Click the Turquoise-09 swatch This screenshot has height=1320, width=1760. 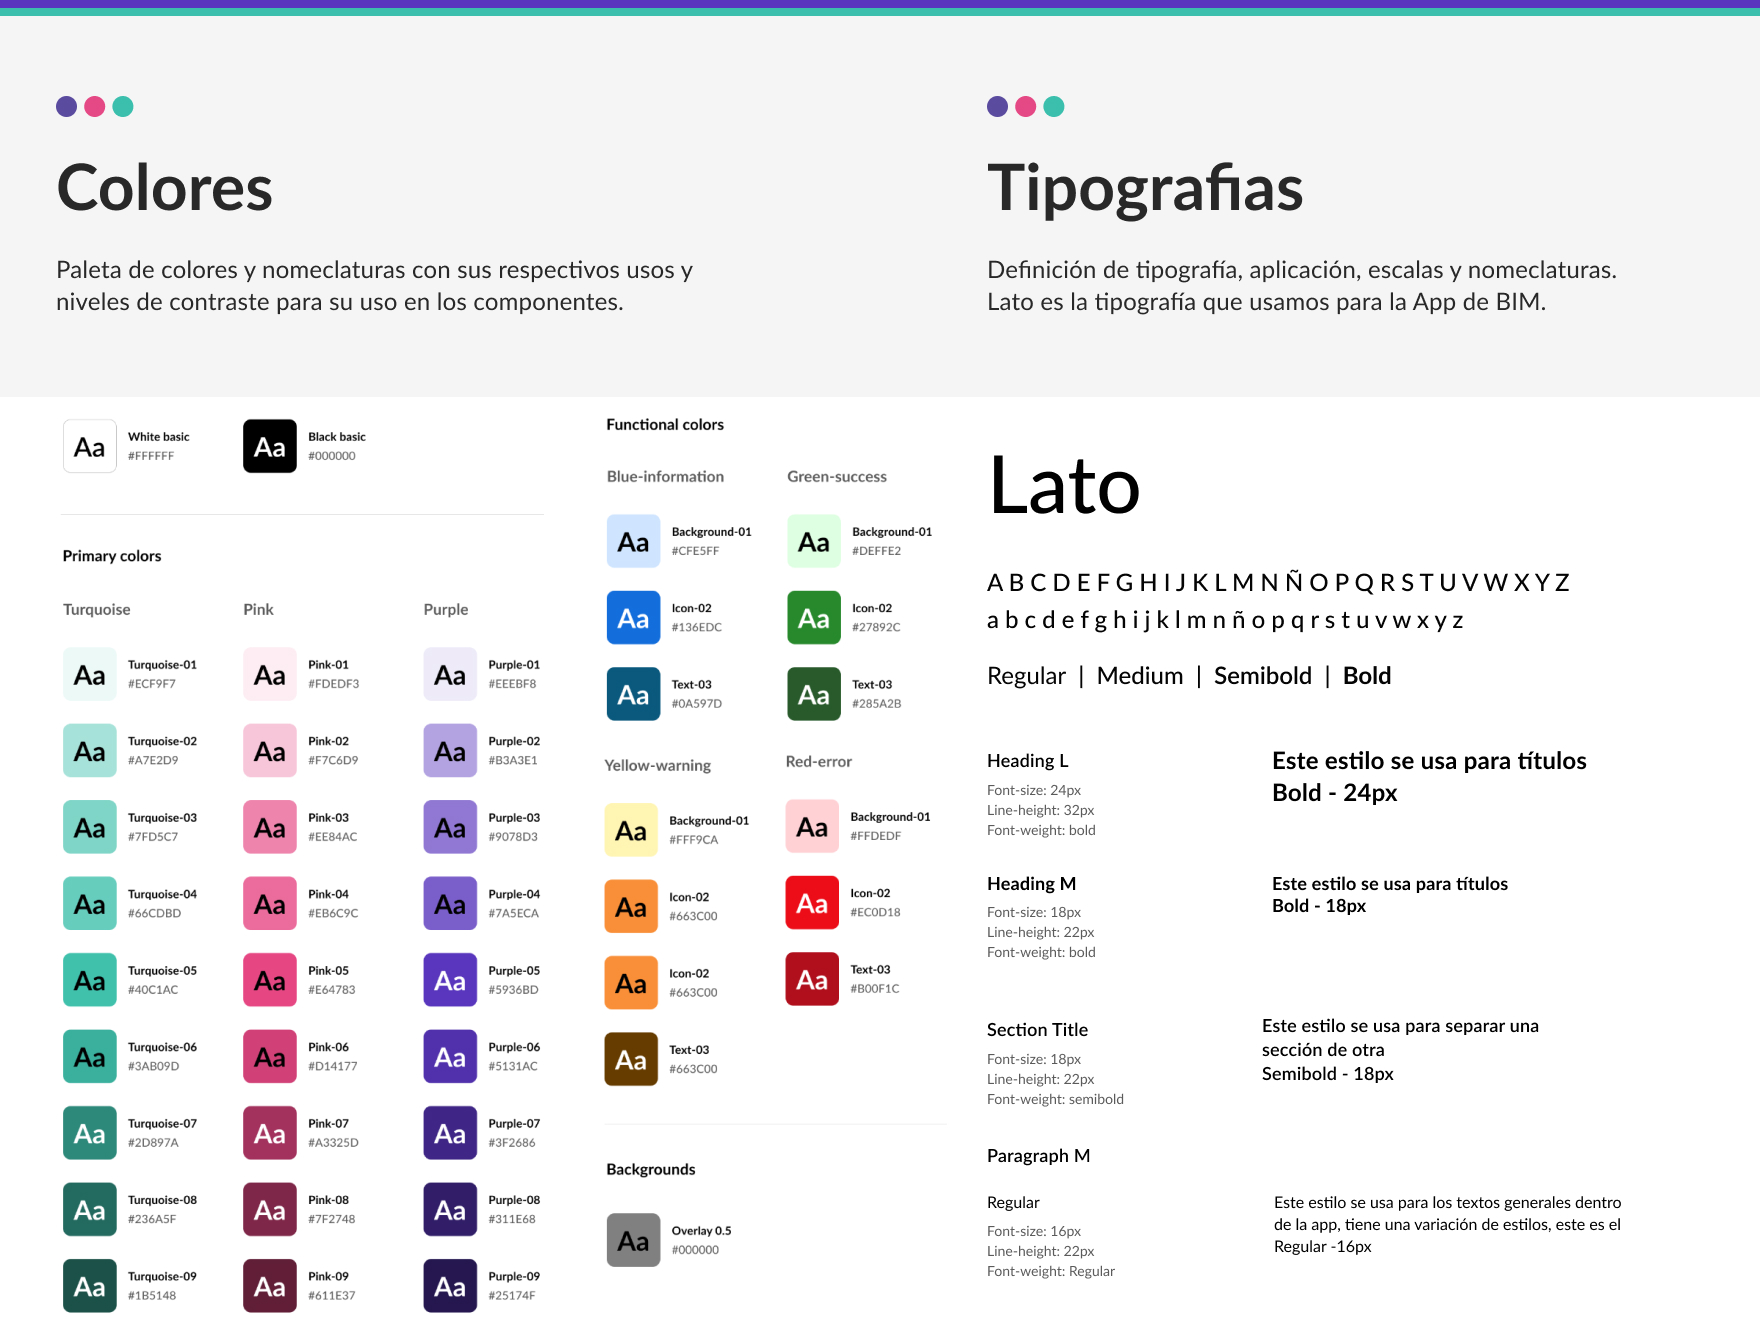coord(90,1286)
